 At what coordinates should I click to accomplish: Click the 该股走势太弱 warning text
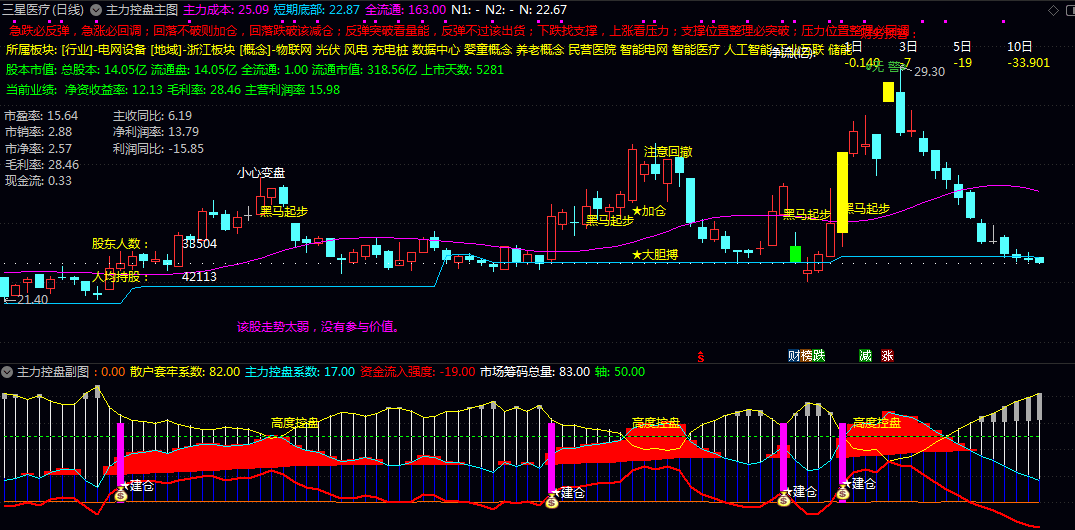click(x=318, y=326)
